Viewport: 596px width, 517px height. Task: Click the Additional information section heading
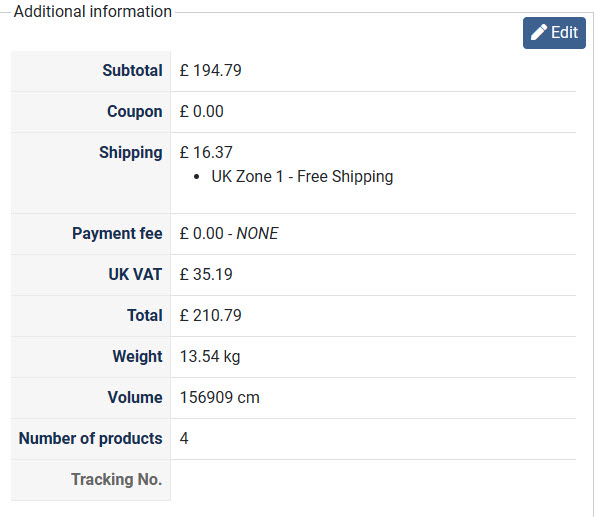click(x=93, y=11)
